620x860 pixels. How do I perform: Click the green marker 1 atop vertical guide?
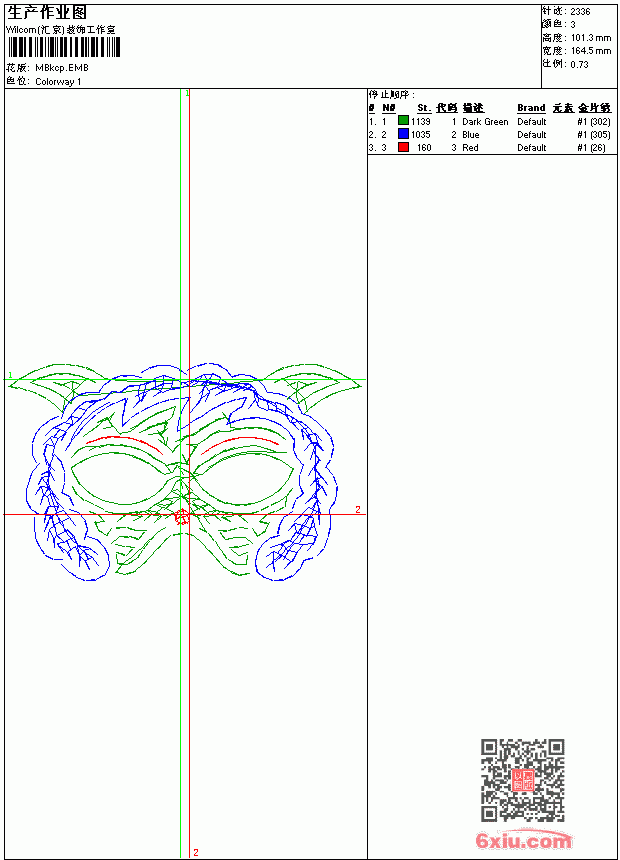187,93
